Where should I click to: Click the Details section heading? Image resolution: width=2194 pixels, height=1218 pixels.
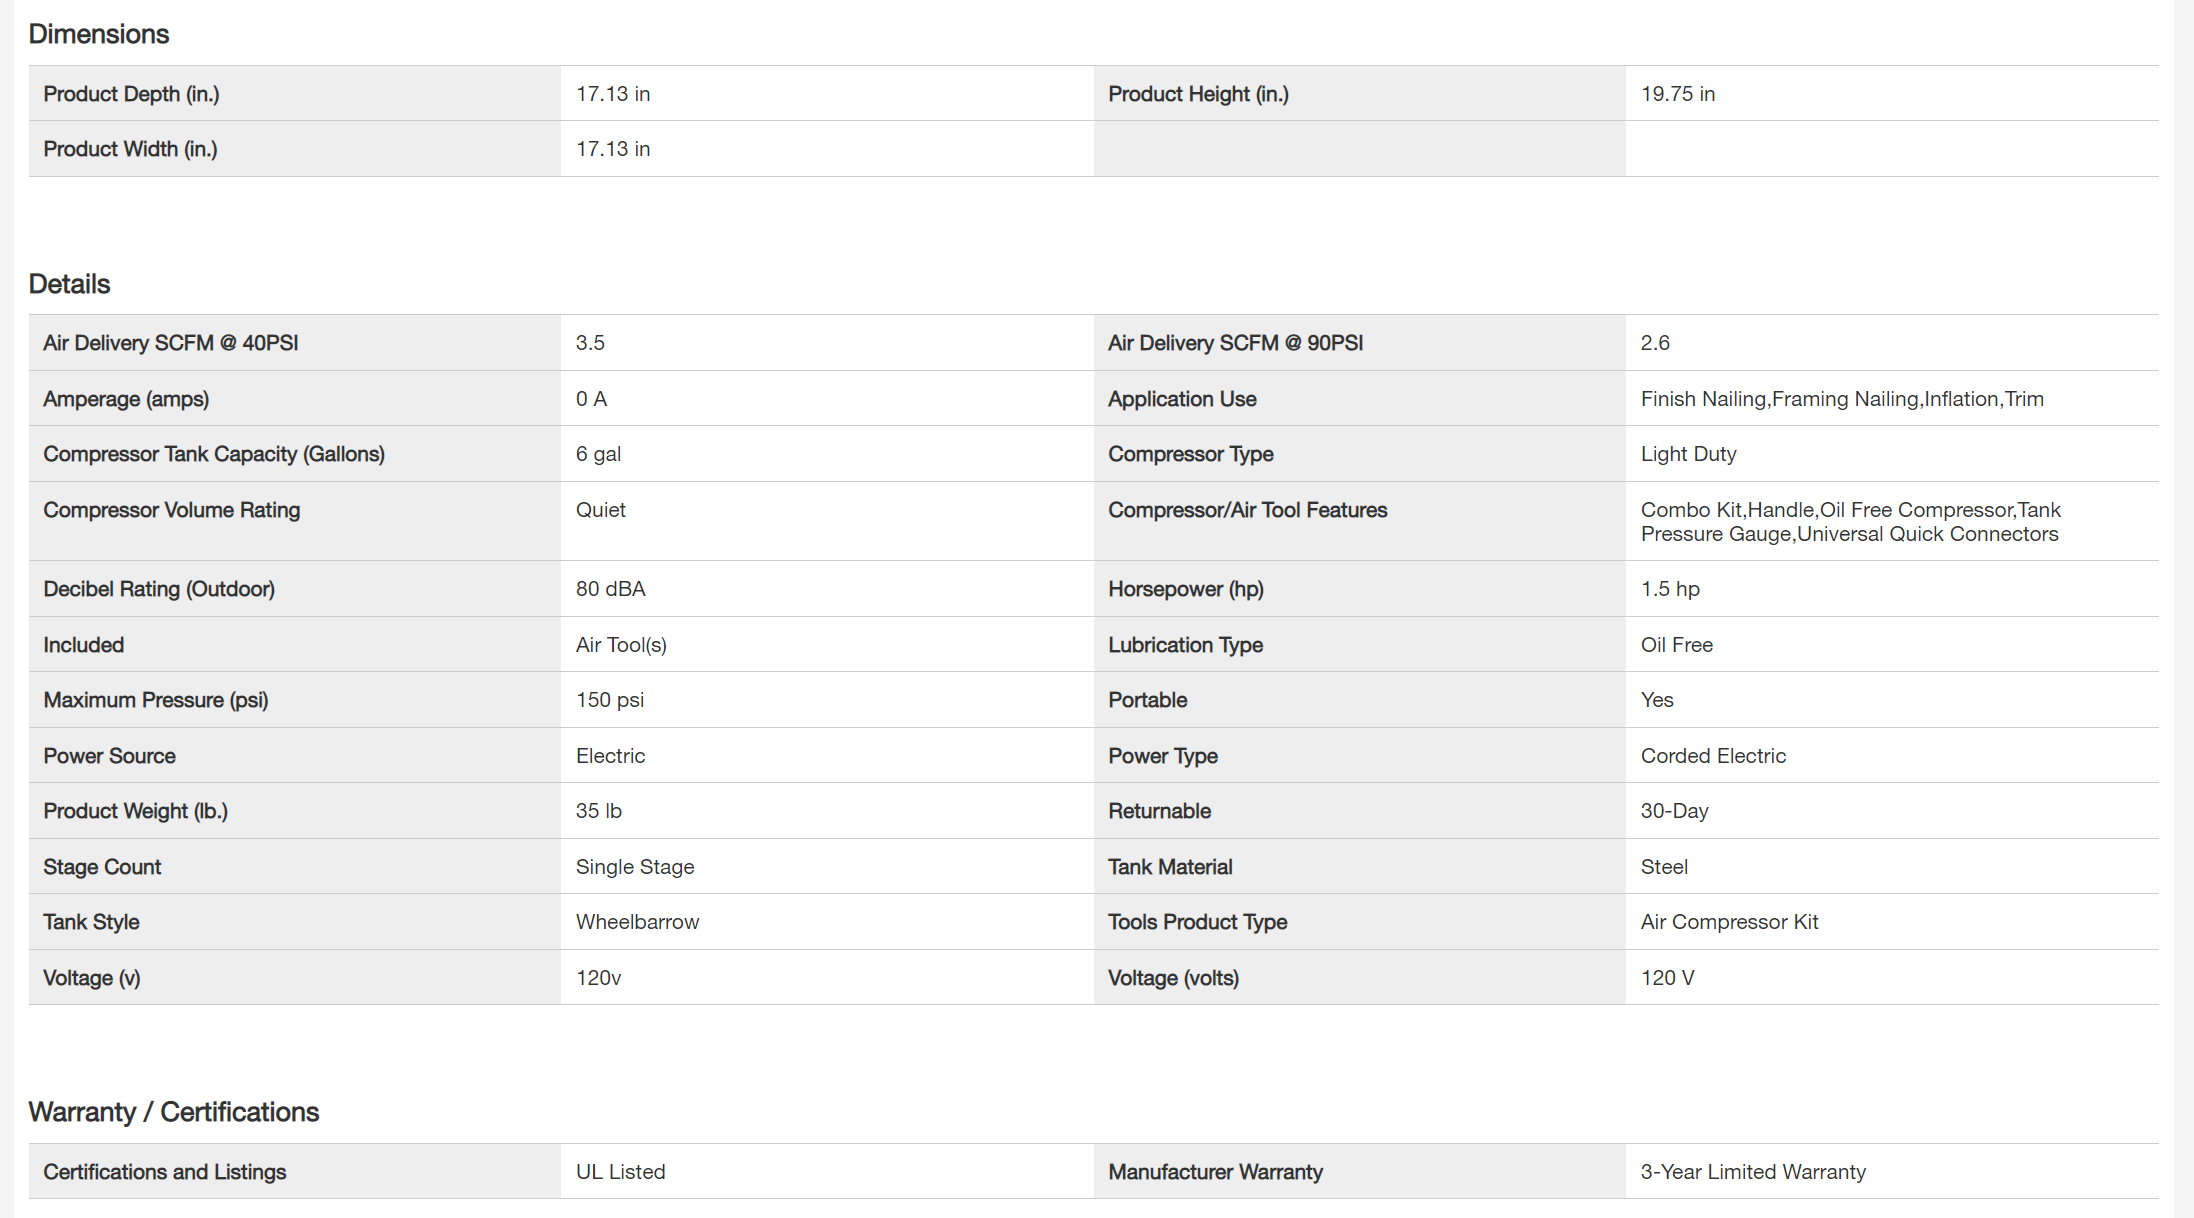click(69, 284)
